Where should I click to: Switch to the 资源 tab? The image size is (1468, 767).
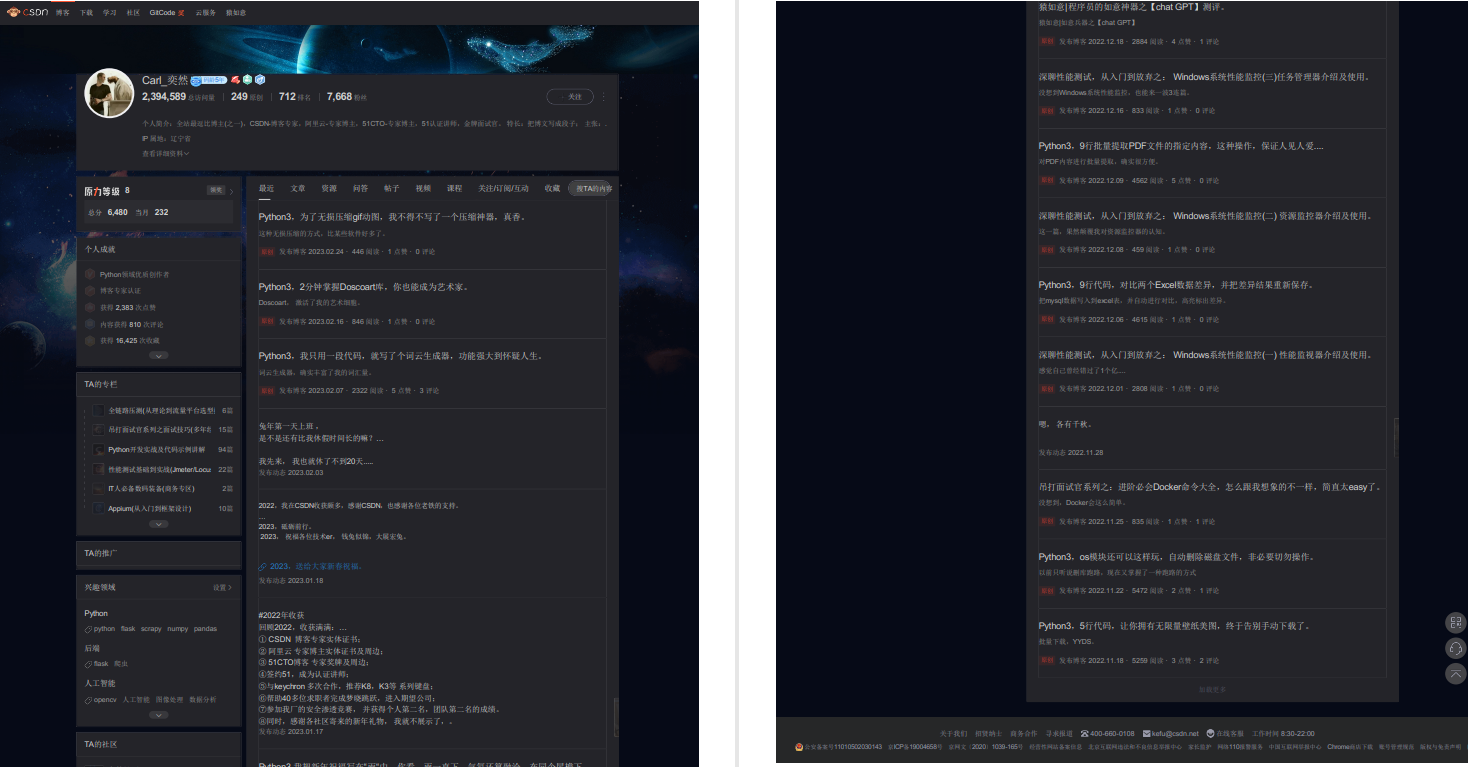329,188
